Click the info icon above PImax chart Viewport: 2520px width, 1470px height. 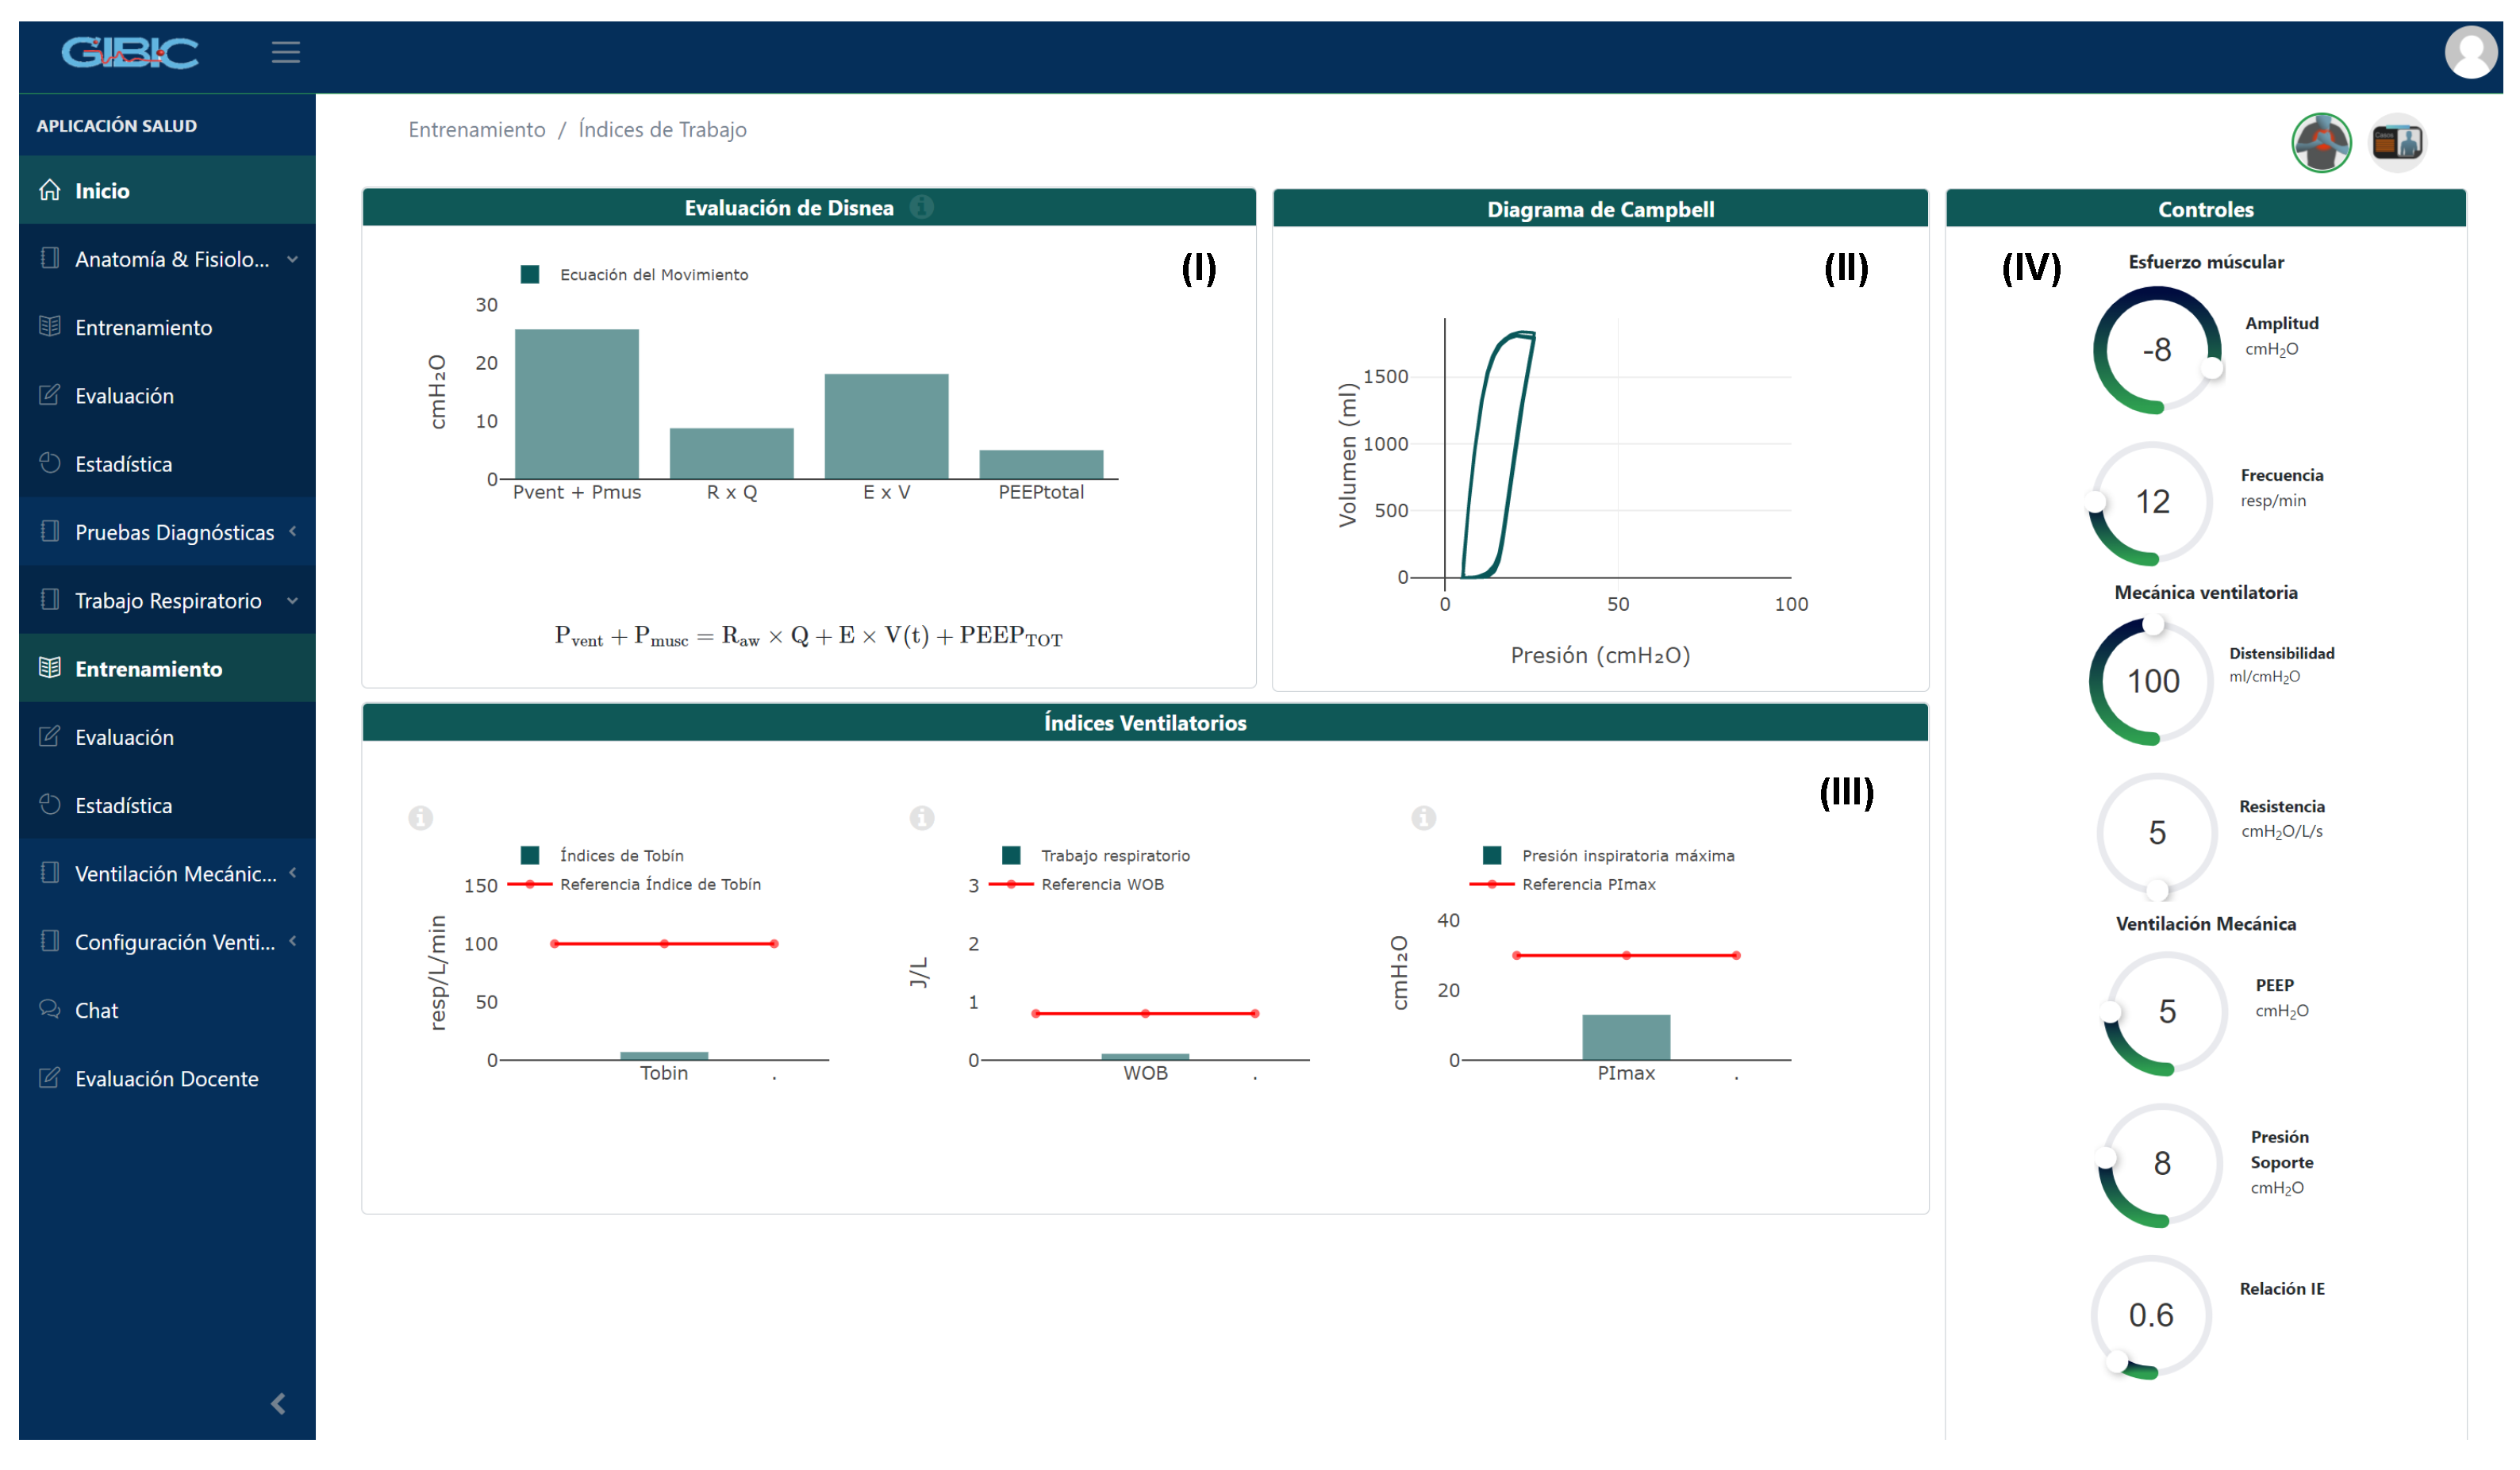1423,818
